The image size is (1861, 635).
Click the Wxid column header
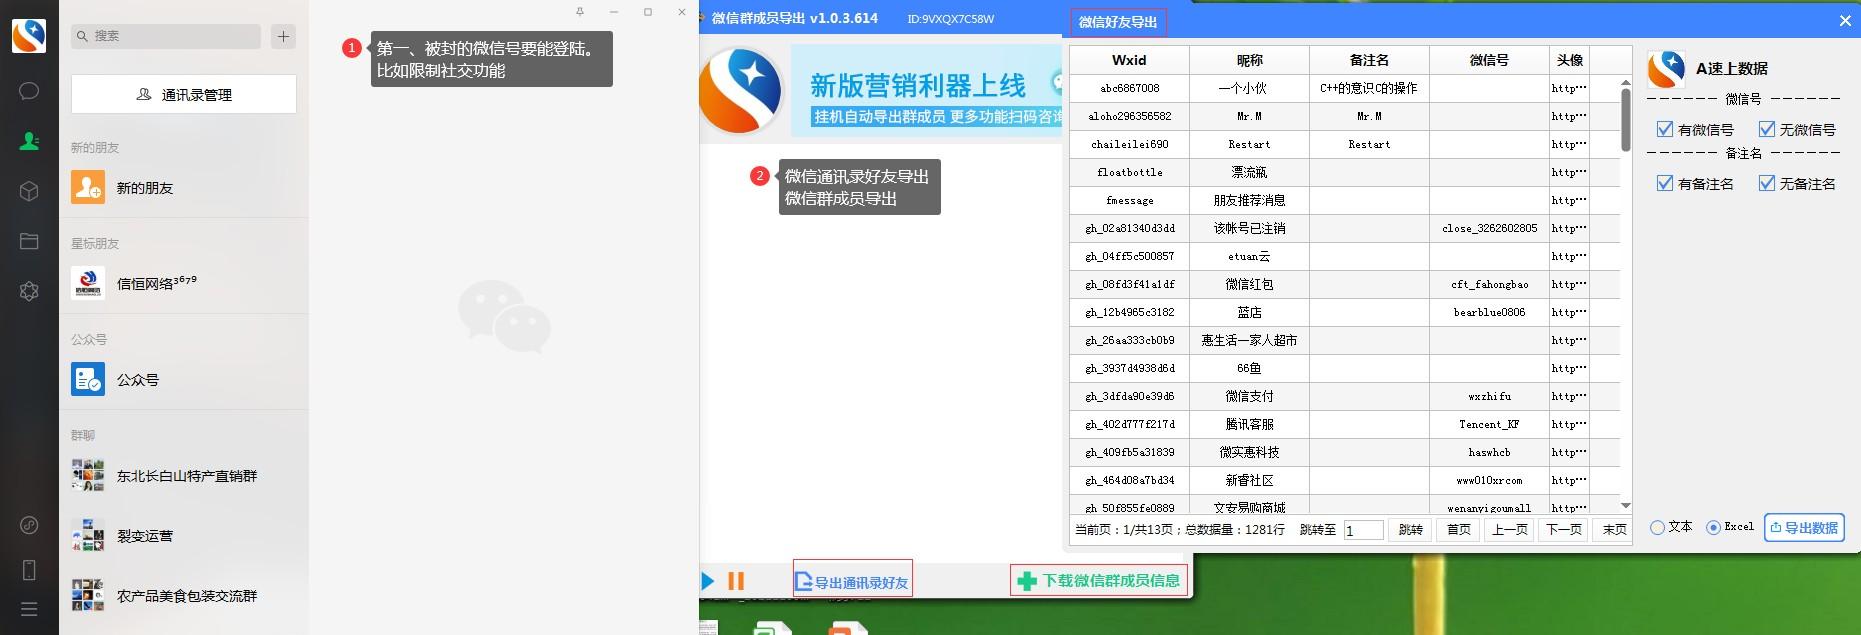point(1129,60)
